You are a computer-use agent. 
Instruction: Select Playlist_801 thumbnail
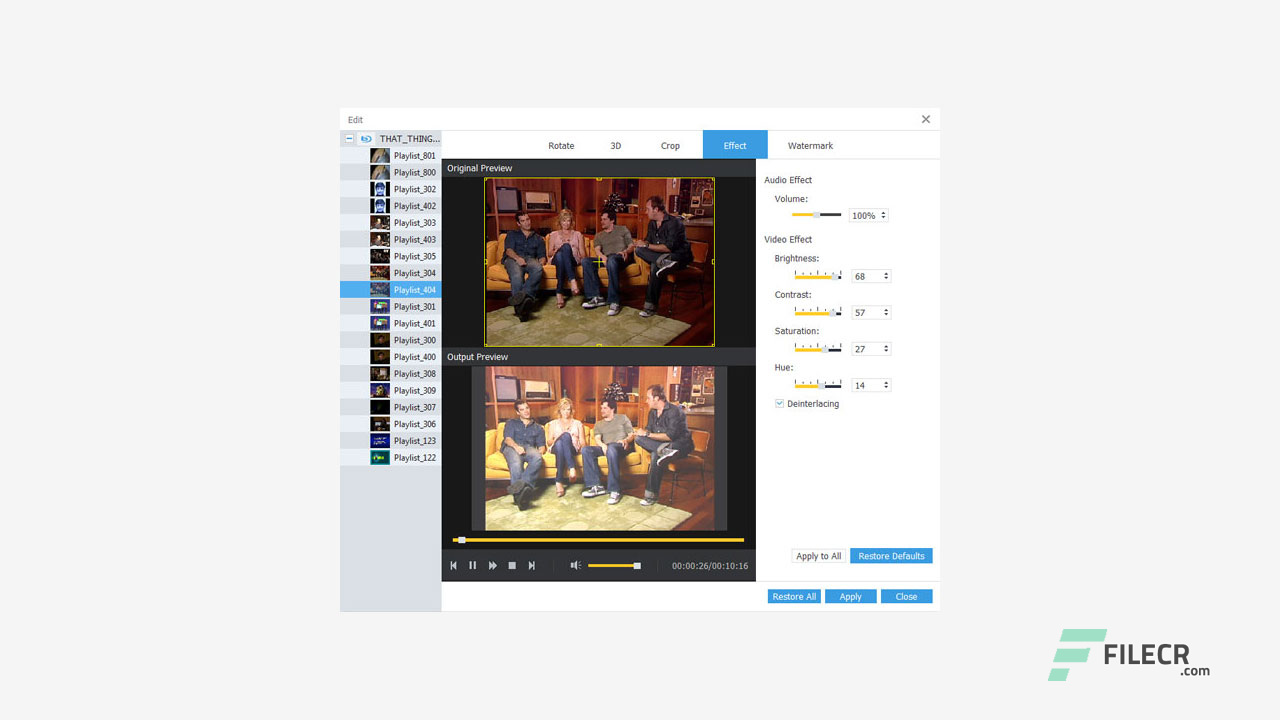click(x=380, y=156)
